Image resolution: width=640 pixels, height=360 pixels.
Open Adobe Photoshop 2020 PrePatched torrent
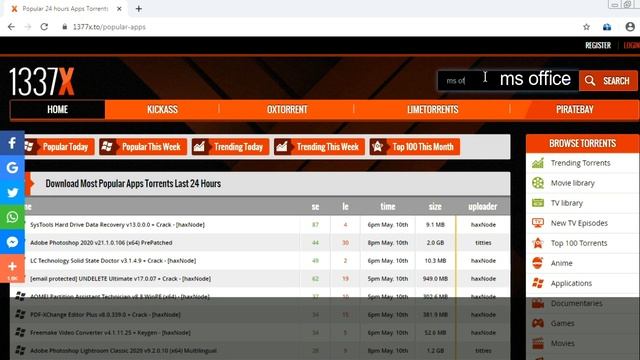101,242
